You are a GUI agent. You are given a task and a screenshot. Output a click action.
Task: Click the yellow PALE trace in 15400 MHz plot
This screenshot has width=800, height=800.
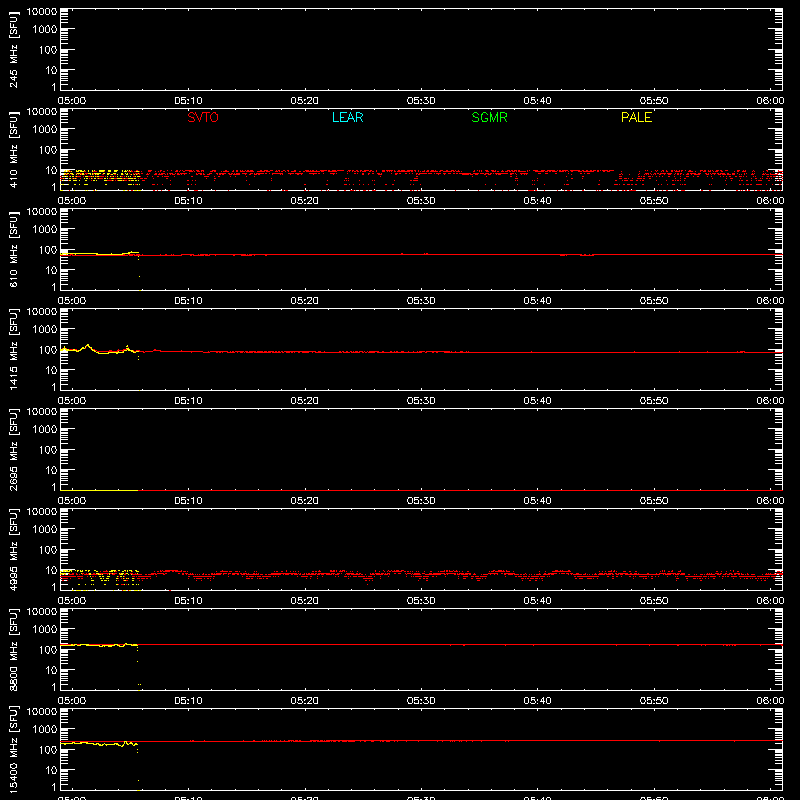click(x=99, y=744)
